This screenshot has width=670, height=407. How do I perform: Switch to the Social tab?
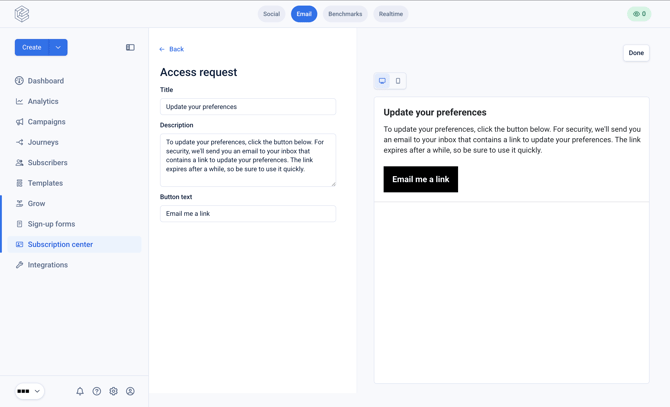click(271, 14)
